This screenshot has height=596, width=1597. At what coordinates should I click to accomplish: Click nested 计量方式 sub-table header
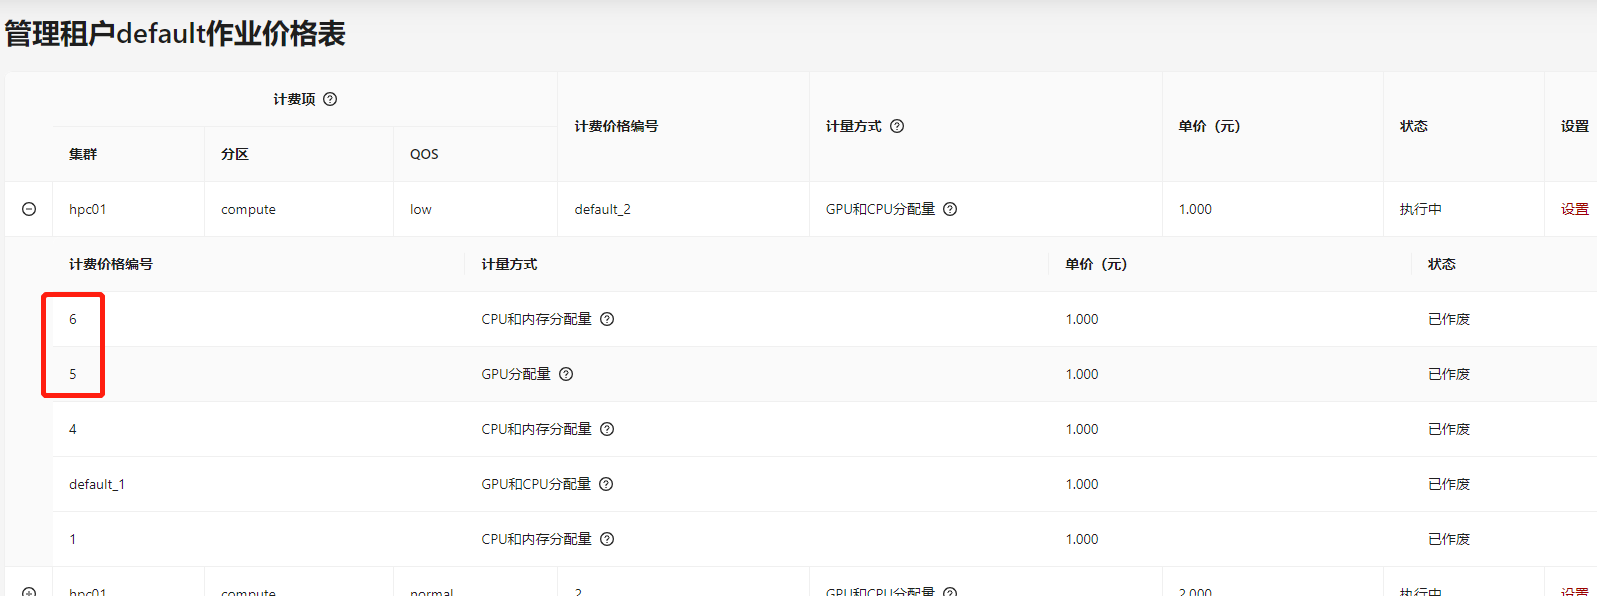[x=509, y=264]
